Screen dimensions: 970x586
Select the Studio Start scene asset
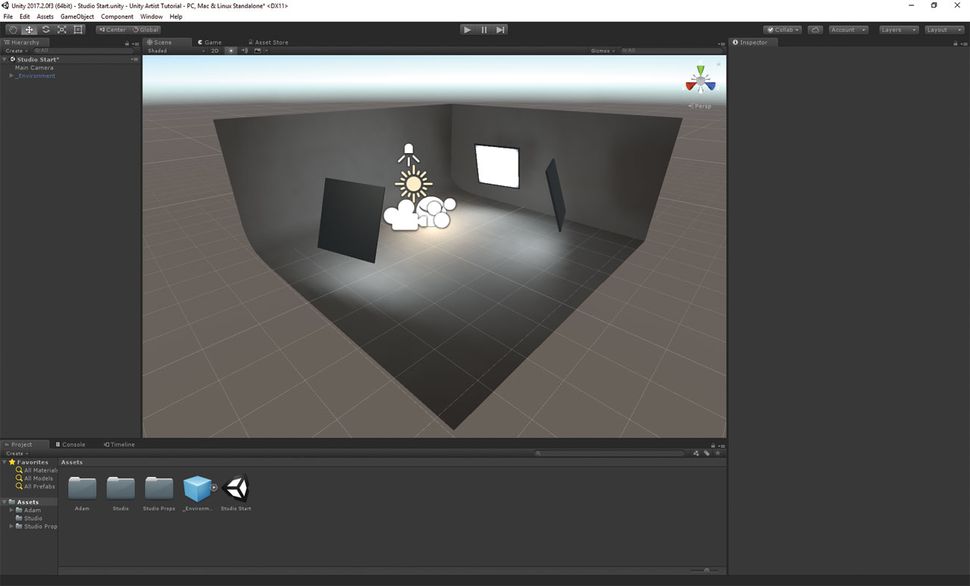[236, 493]
